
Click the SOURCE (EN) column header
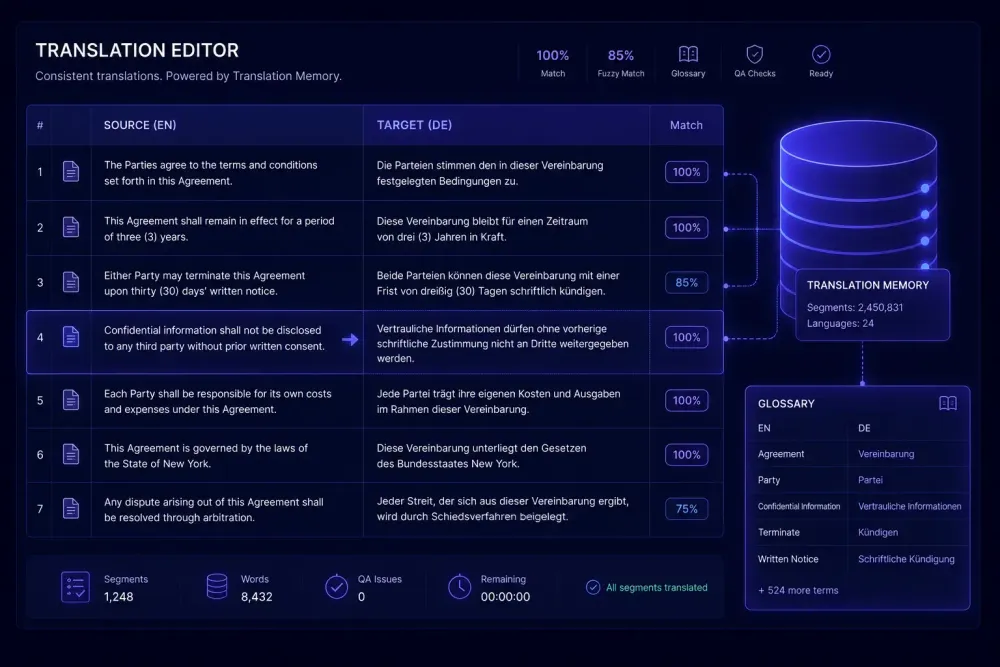click(140, 125)
